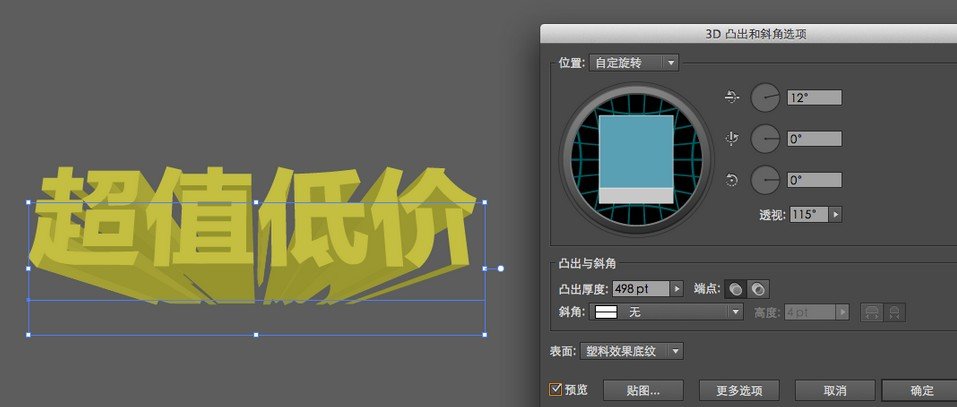Click the blue cube in rotation trackball

pyautogui.click(x=635, y=150)
